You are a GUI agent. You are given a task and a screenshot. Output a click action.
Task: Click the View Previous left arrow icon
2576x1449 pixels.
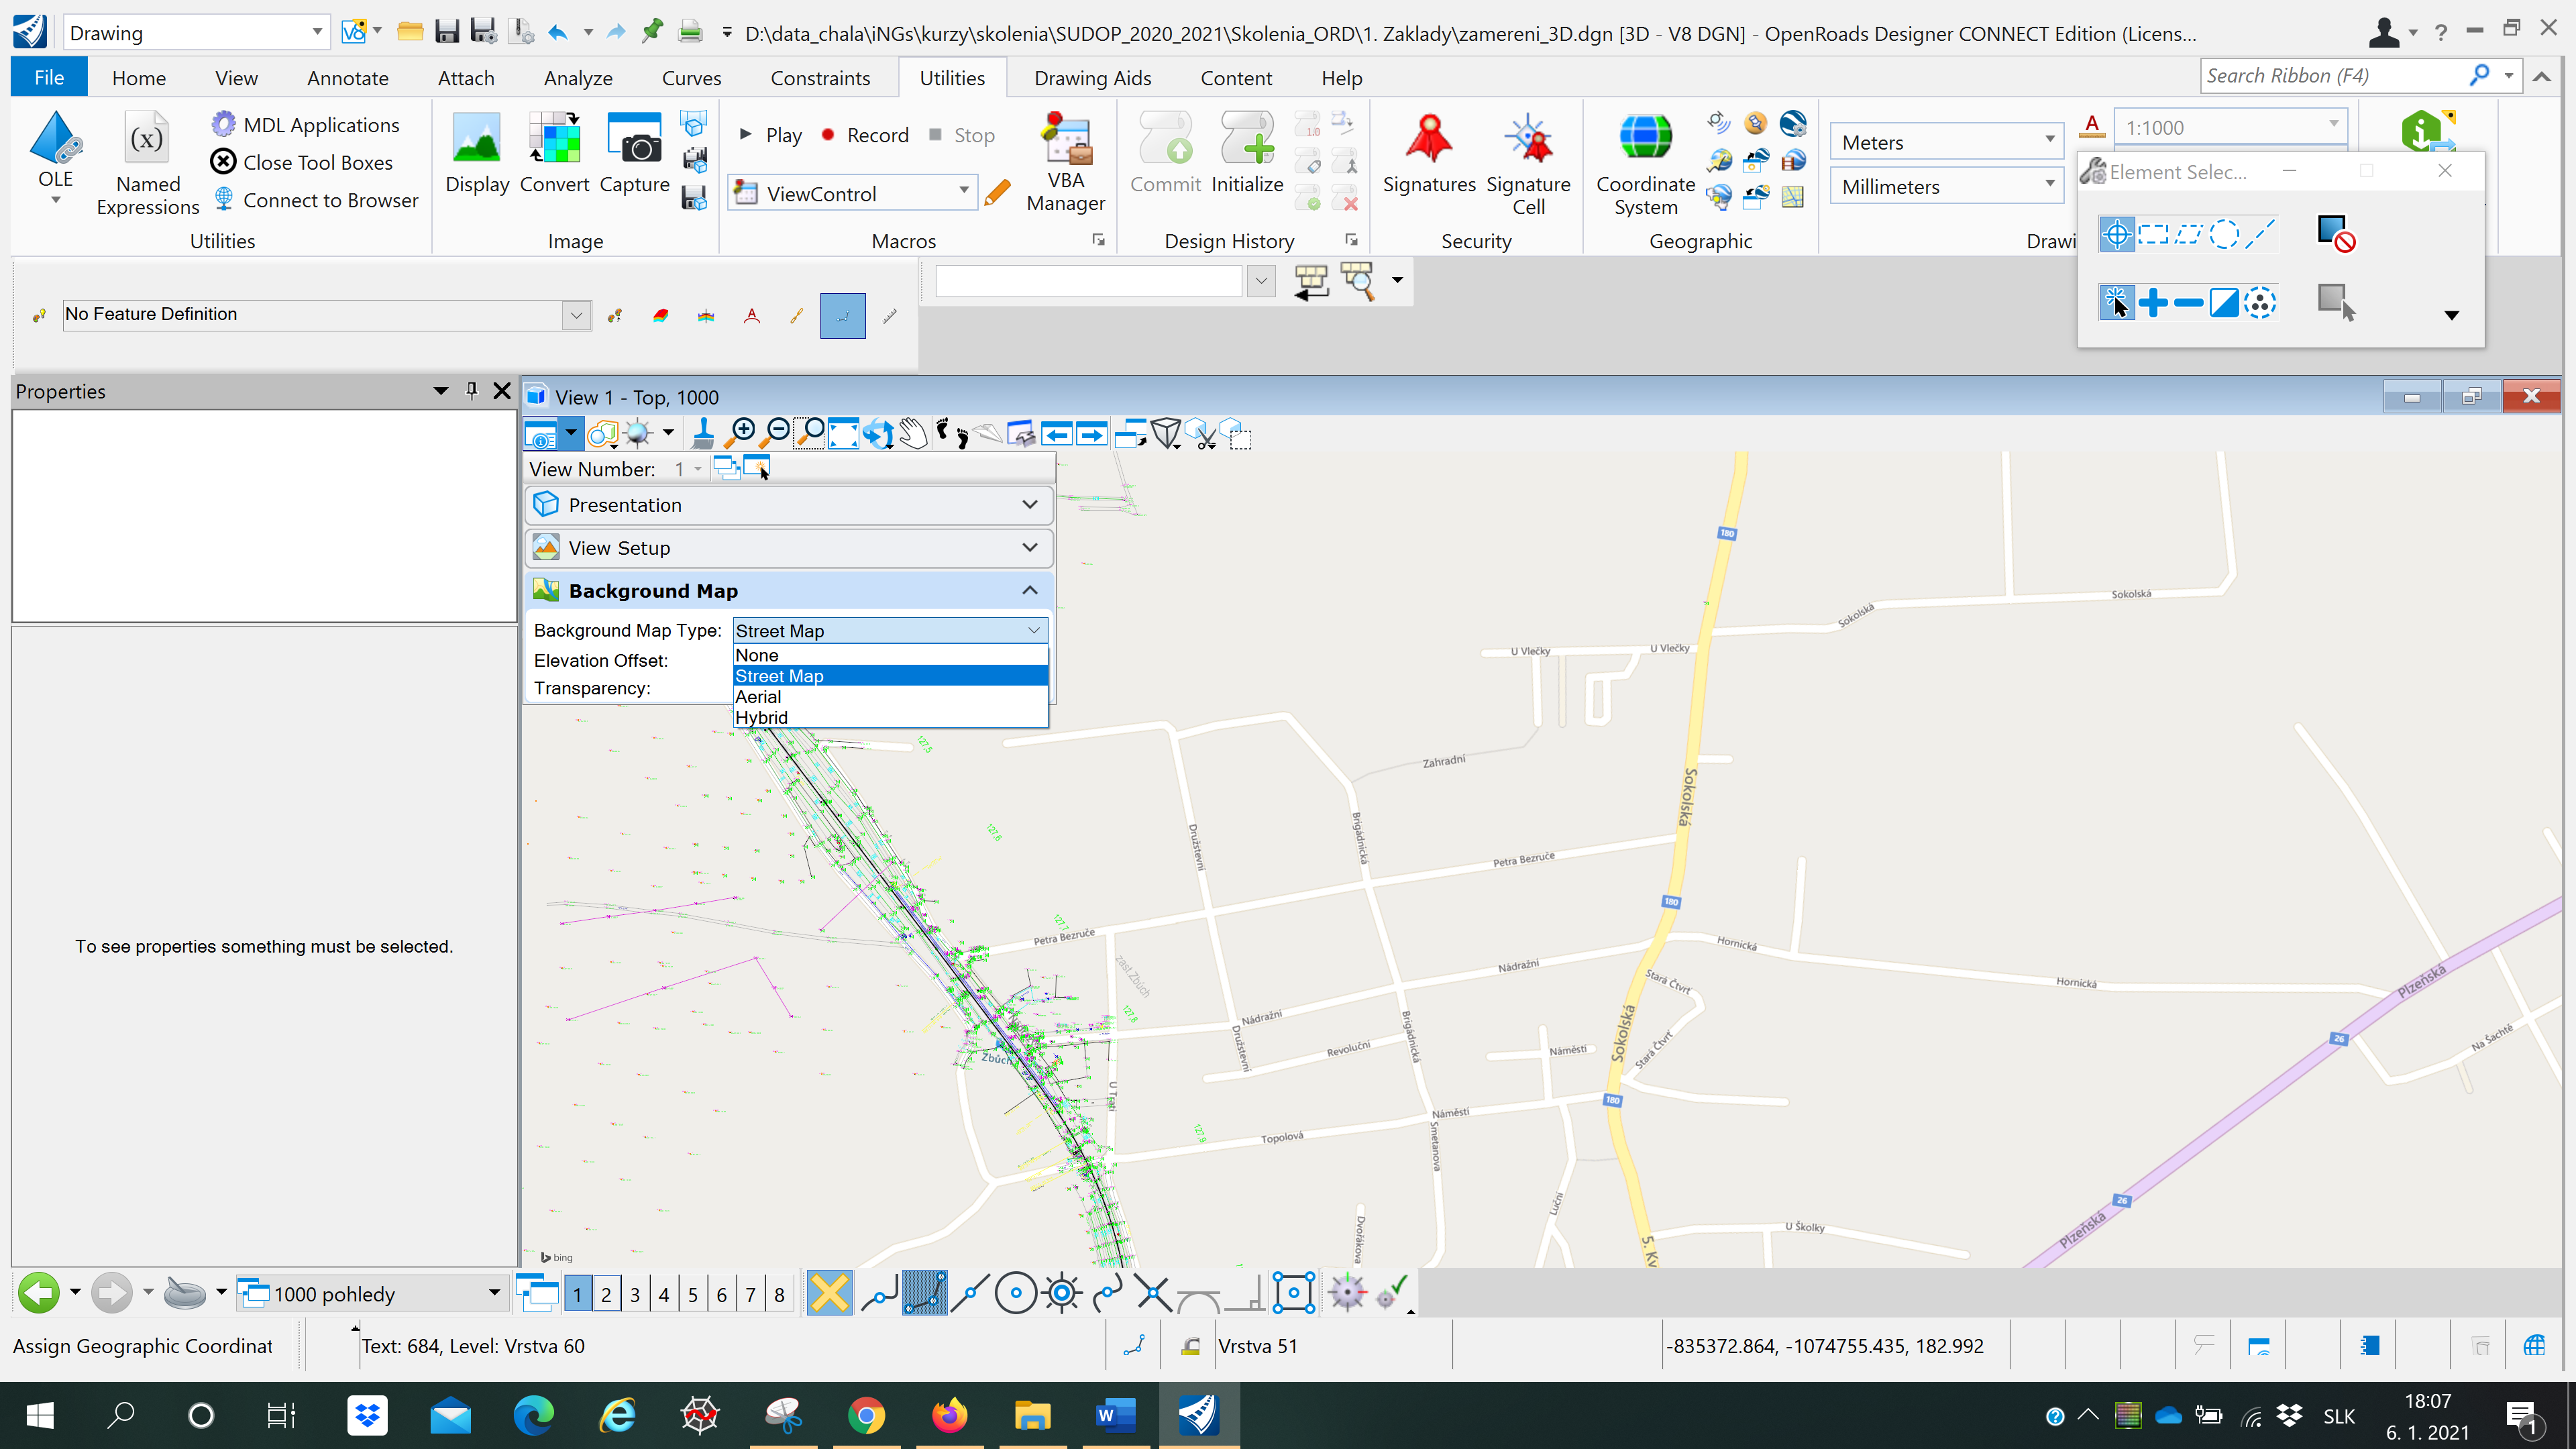pyautogui.click(x=1056, y=433)
